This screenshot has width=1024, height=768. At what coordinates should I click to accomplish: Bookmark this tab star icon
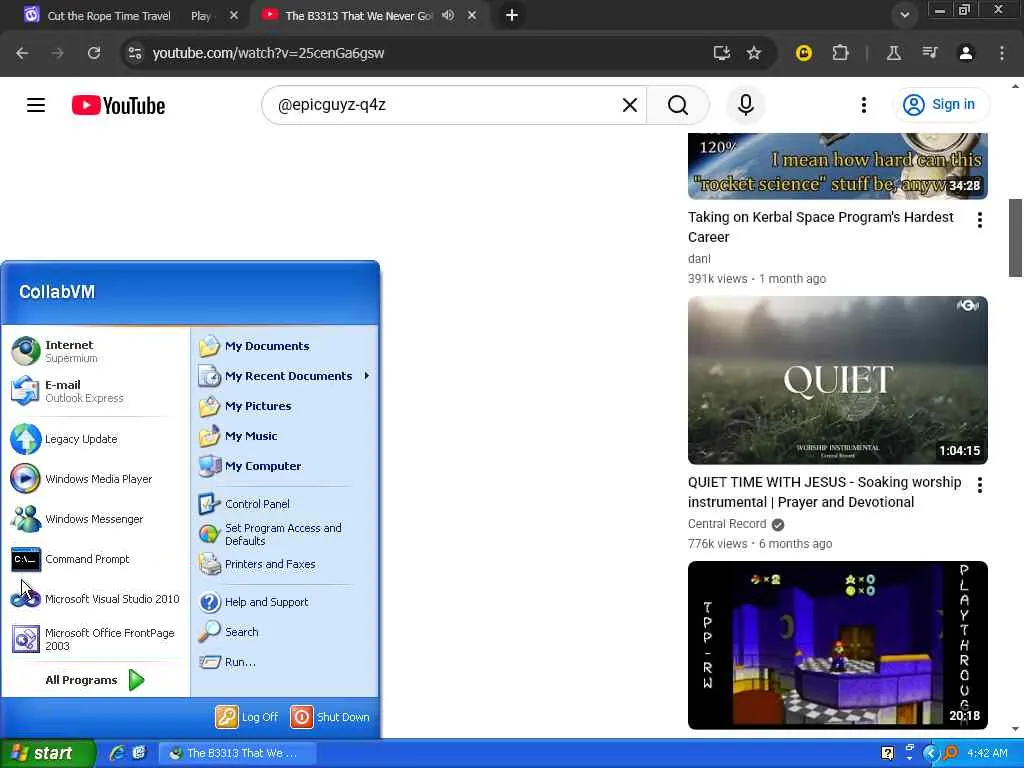pyautogui.click(x=754, y=53)
